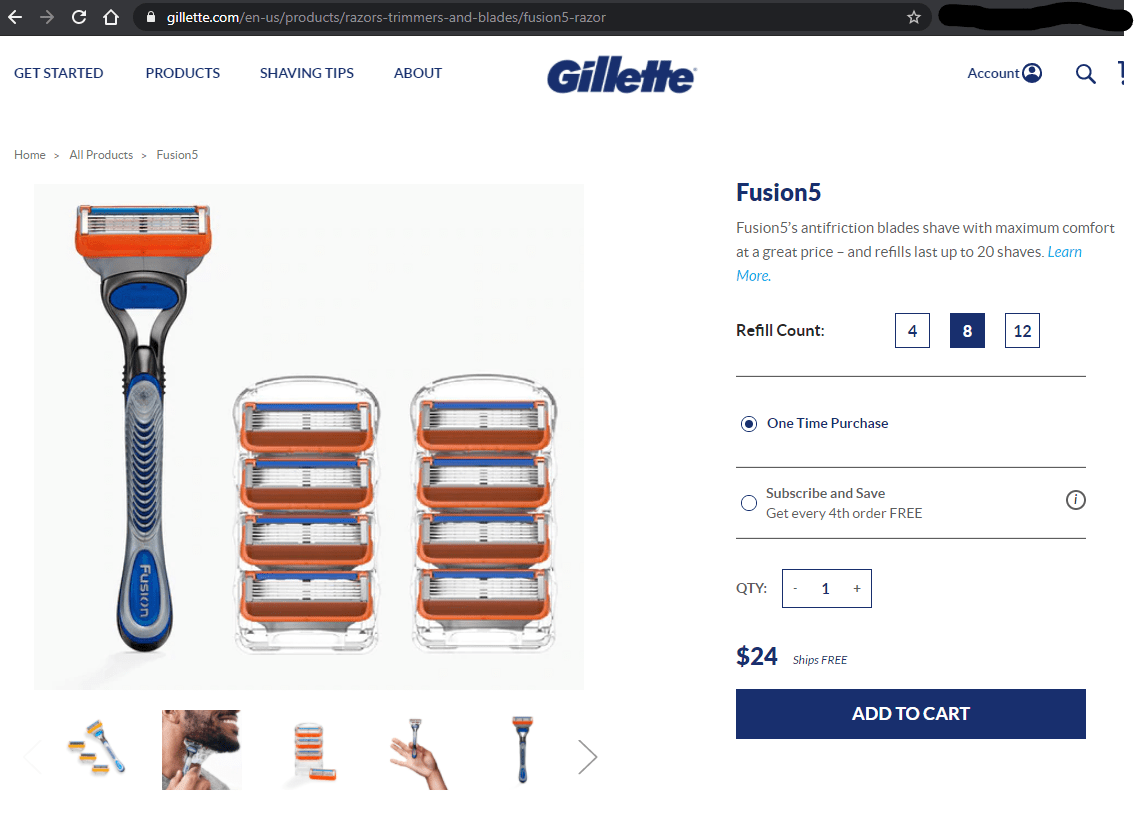Select Subscribe and Save option
The height and width of the screenshot is (819, 1134).
[x=749, y=503]
